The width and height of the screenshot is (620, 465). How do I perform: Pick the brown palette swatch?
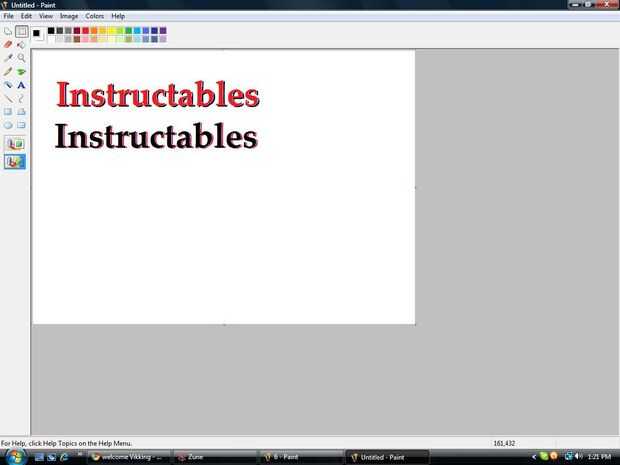77,39
